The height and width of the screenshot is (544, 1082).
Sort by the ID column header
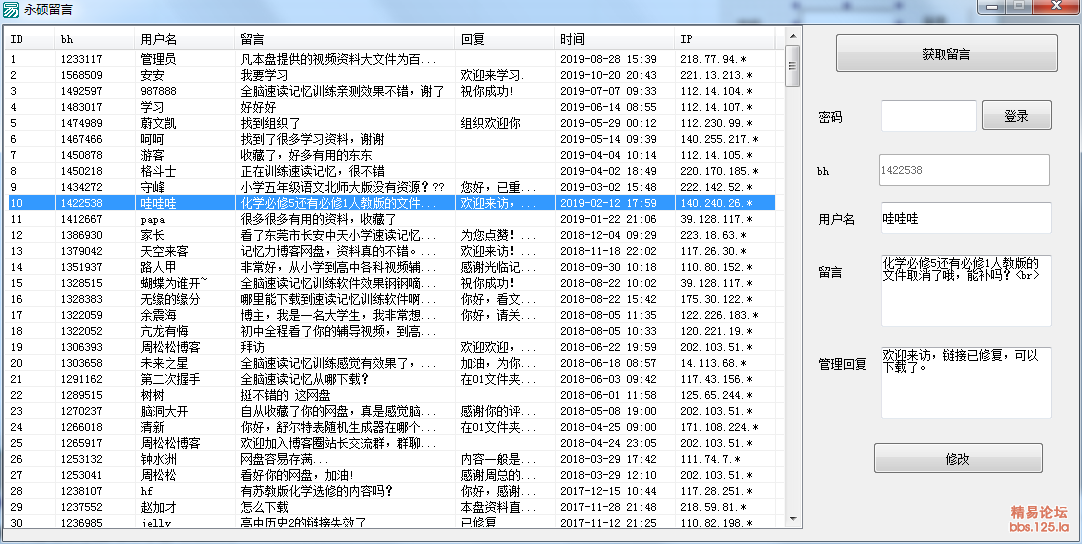point(30,39)
